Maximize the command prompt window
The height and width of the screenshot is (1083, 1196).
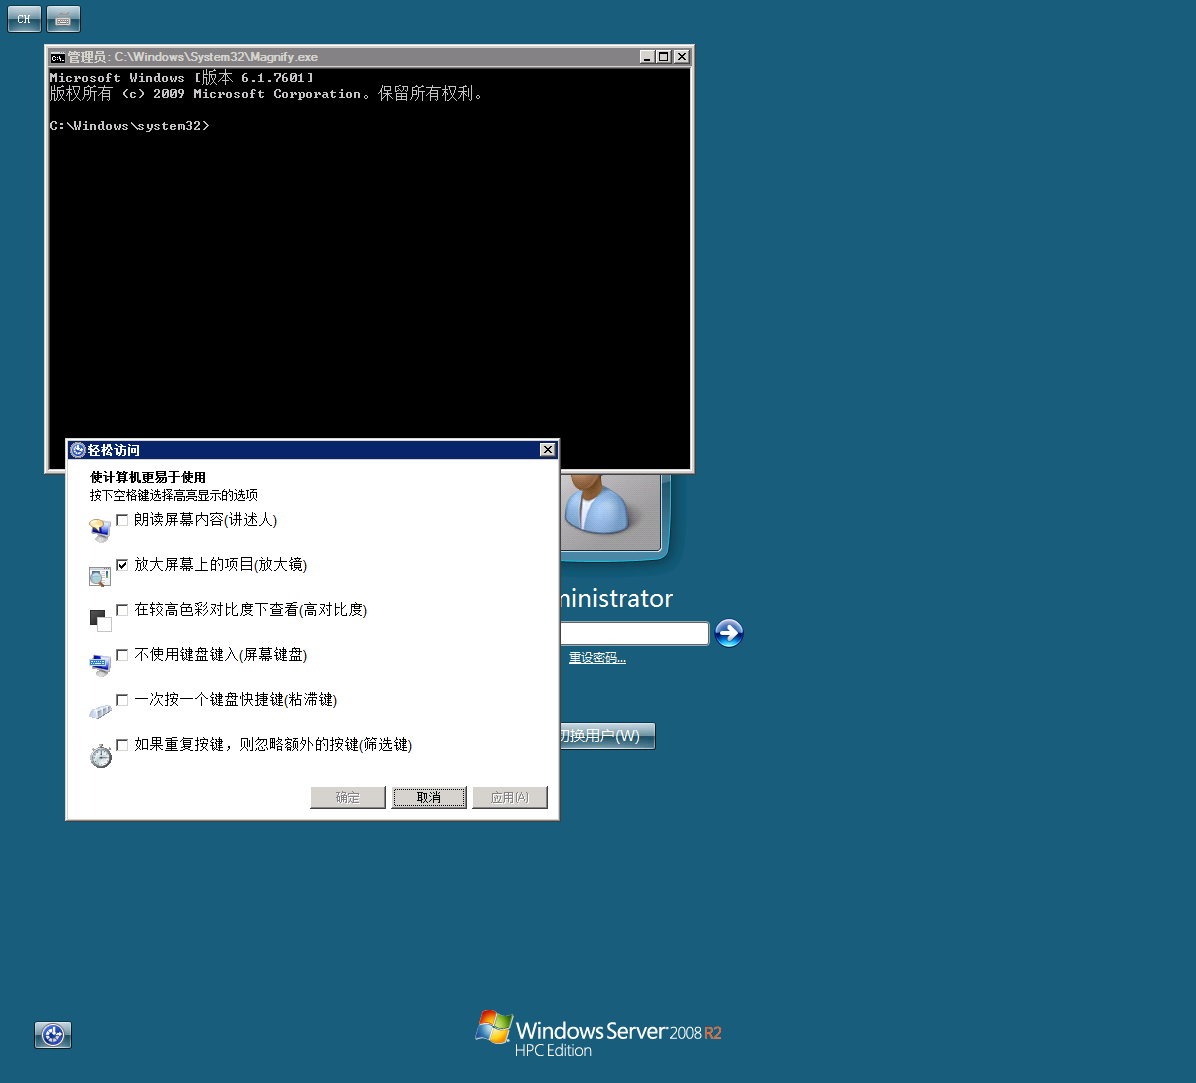tap(664, 57)
